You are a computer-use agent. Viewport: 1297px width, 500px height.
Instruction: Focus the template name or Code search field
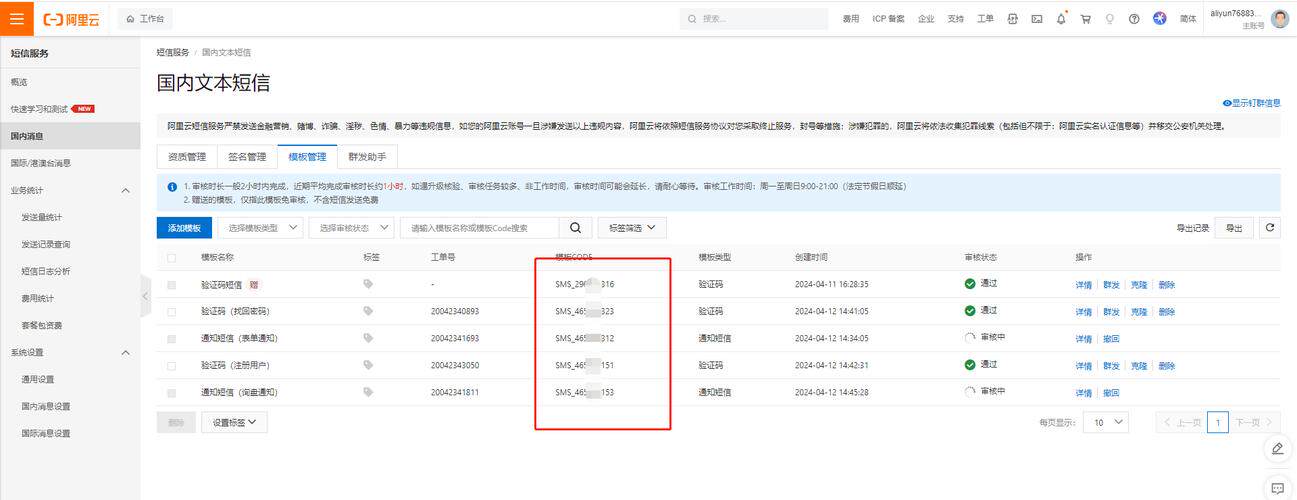(479, 228)
